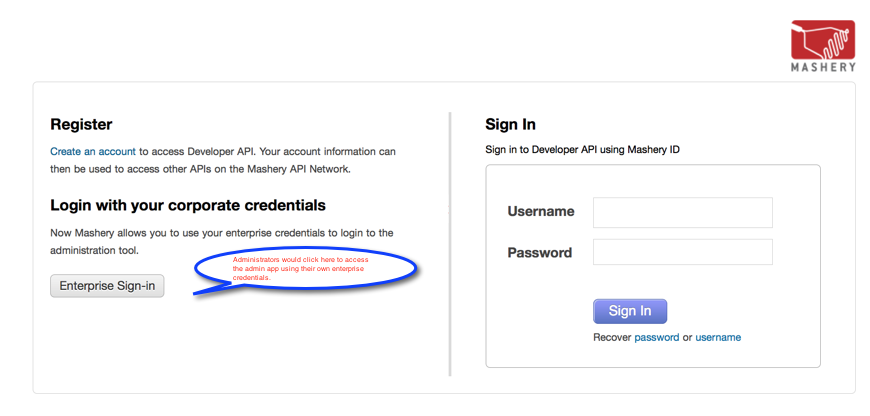Select the Register heading
The image size is (870, 416).
(81, 124)
